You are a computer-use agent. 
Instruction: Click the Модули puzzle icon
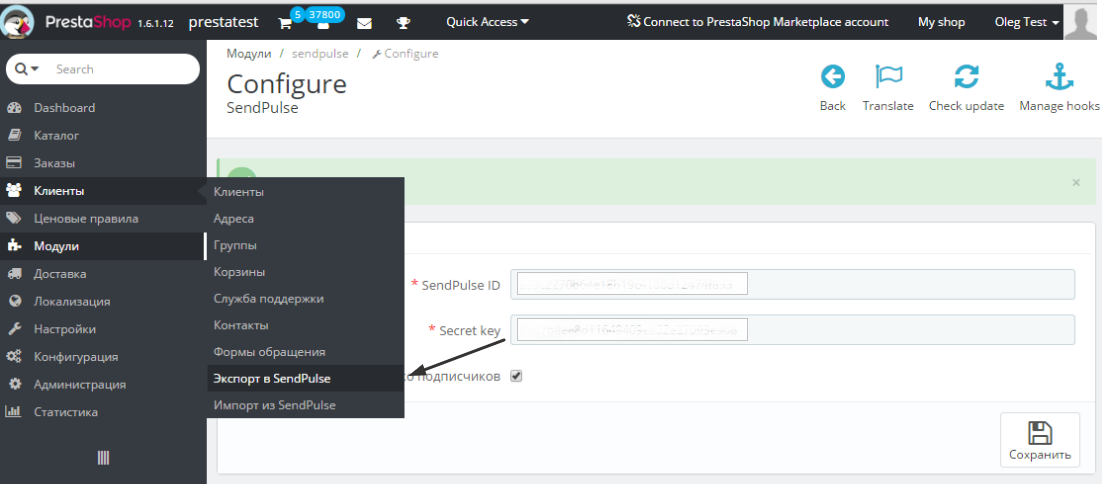pos(14,246)
